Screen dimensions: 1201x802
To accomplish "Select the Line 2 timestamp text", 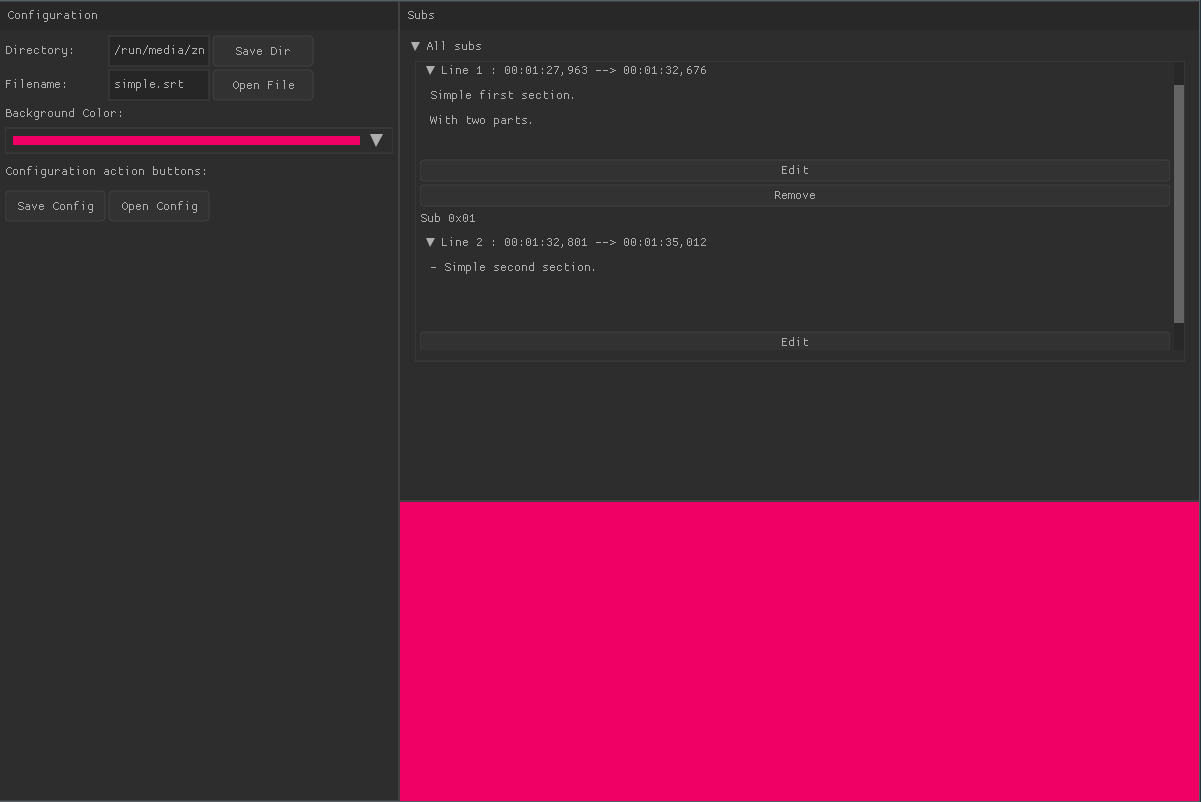I will [578, 242].
